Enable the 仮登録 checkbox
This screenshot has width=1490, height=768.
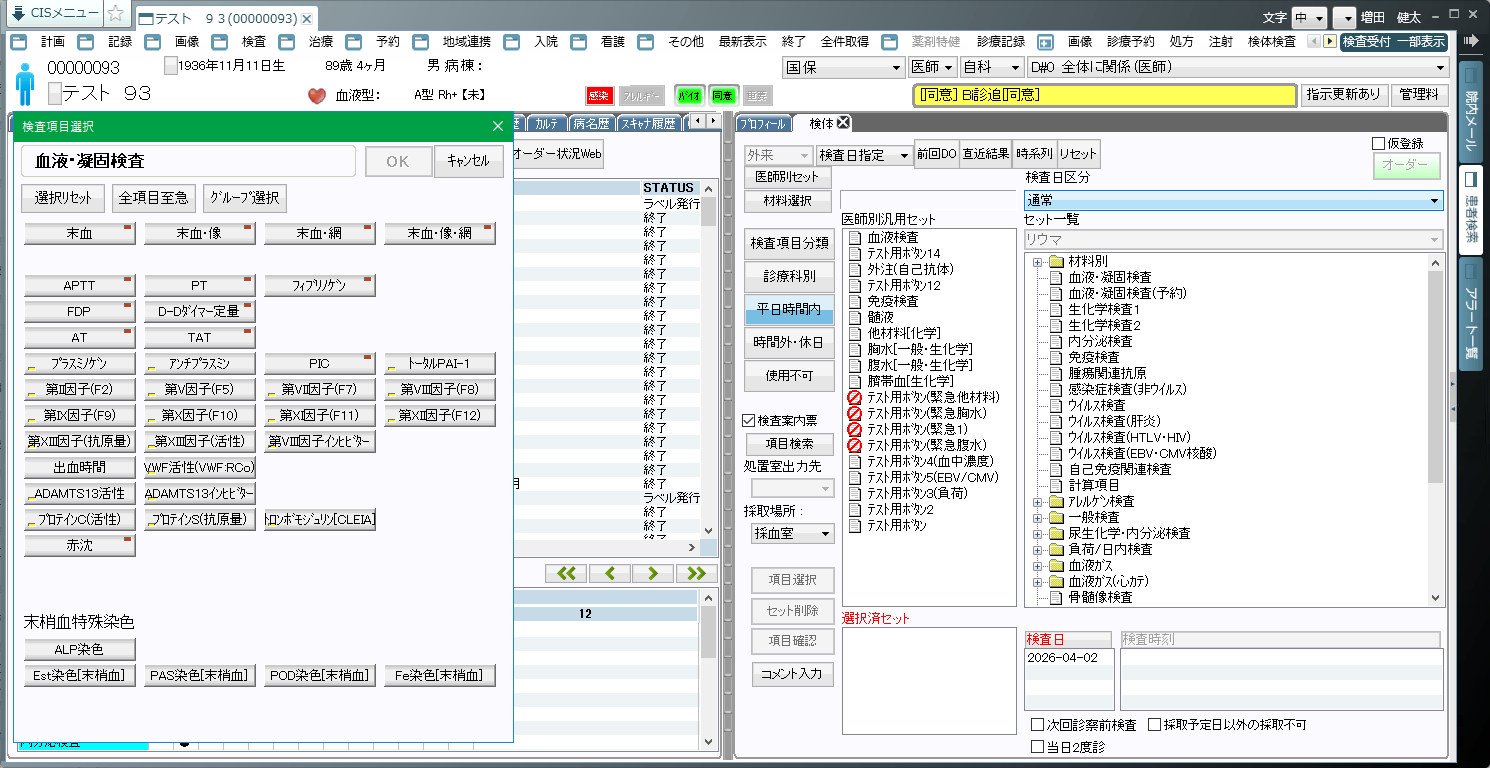point(1379,144)
